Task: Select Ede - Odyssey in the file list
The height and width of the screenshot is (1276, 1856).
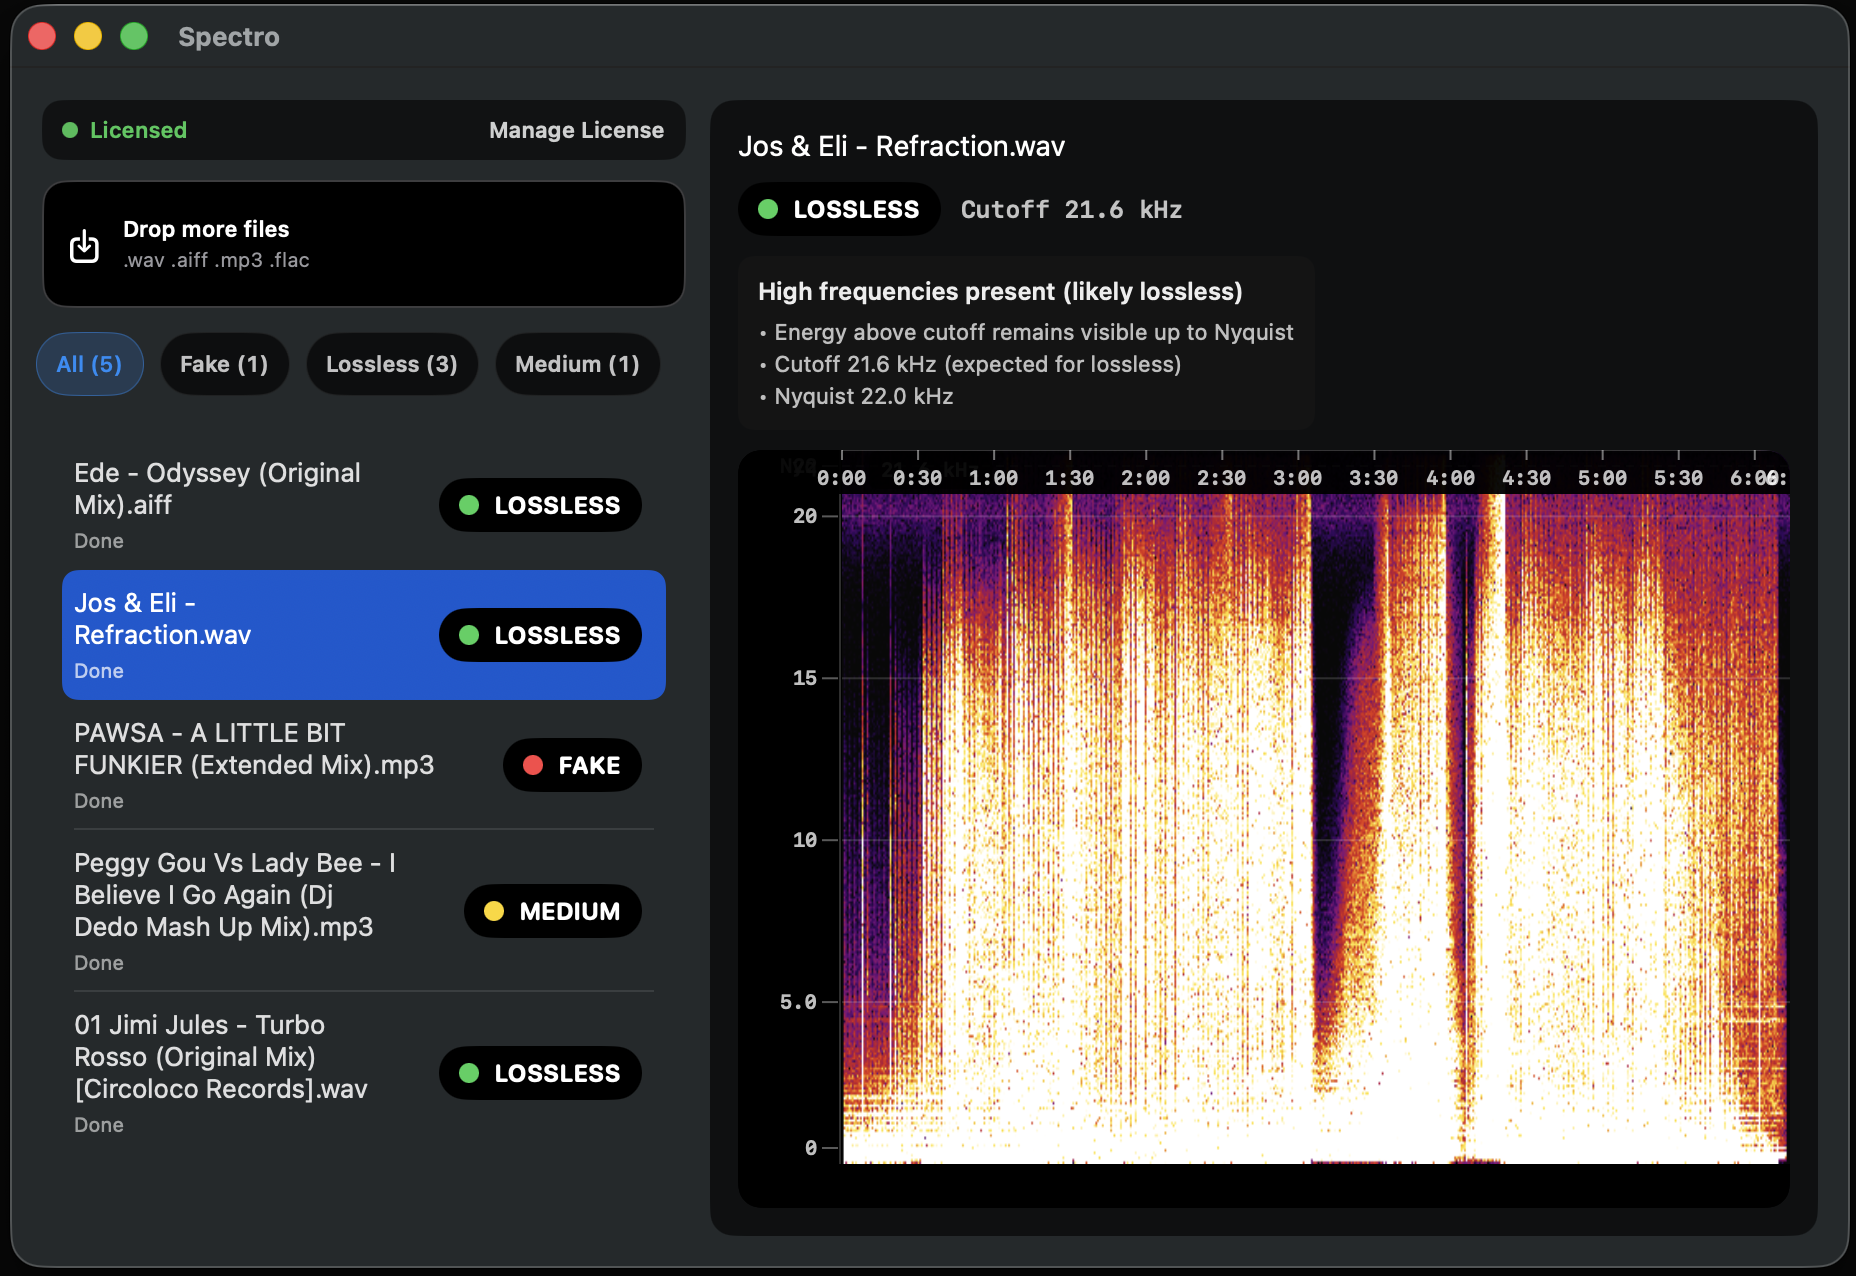Action: (x=217, y=489)
